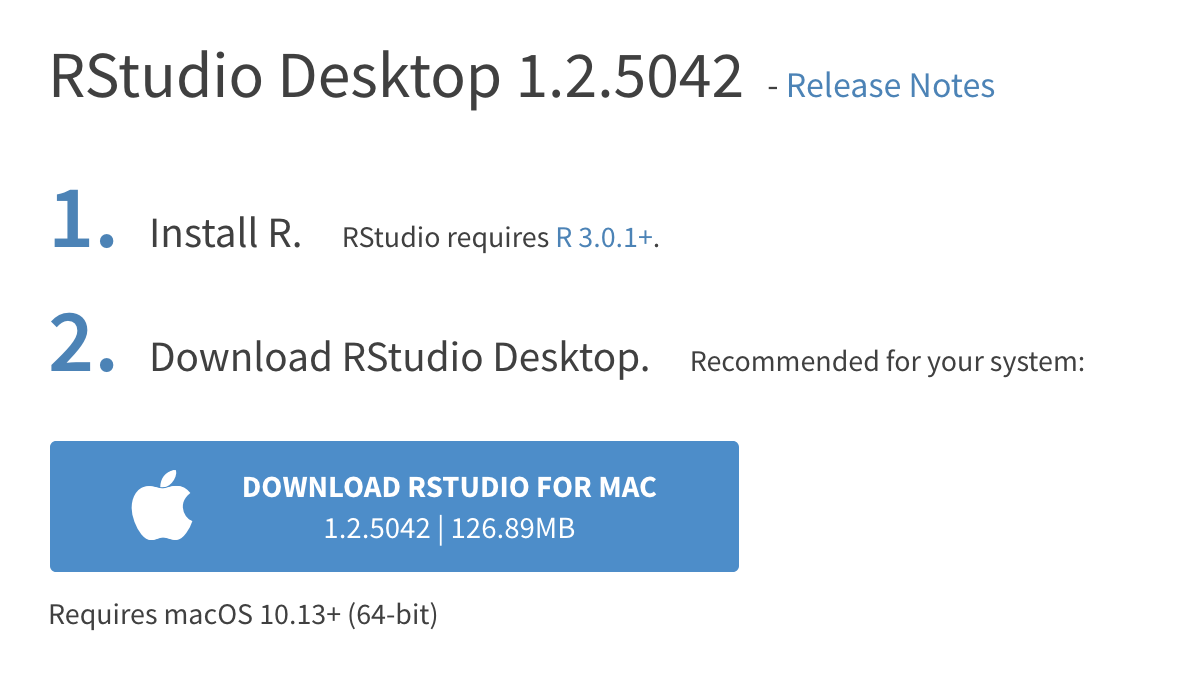This screenshot has width=1190, height=678.
Task: Click 1.2.5042 version in page heading
Action: point(630,76)
